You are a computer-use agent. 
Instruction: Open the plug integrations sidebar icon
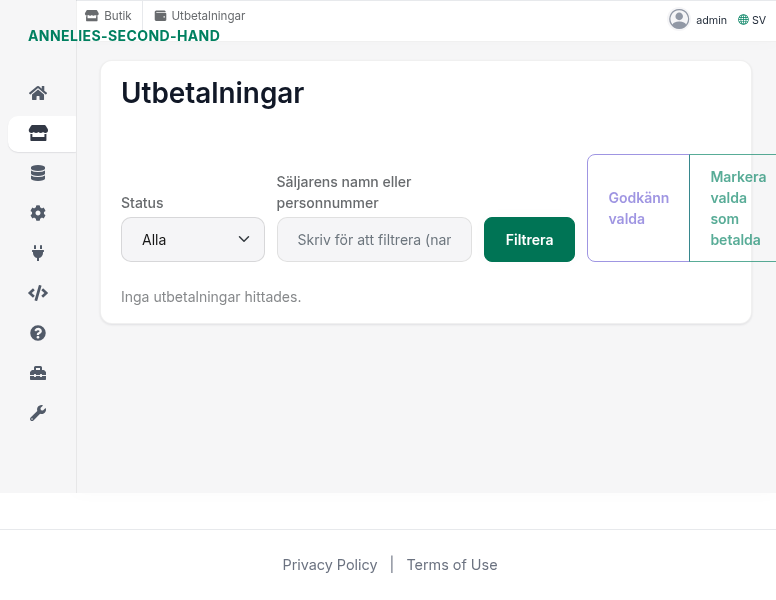pos(38,253)
